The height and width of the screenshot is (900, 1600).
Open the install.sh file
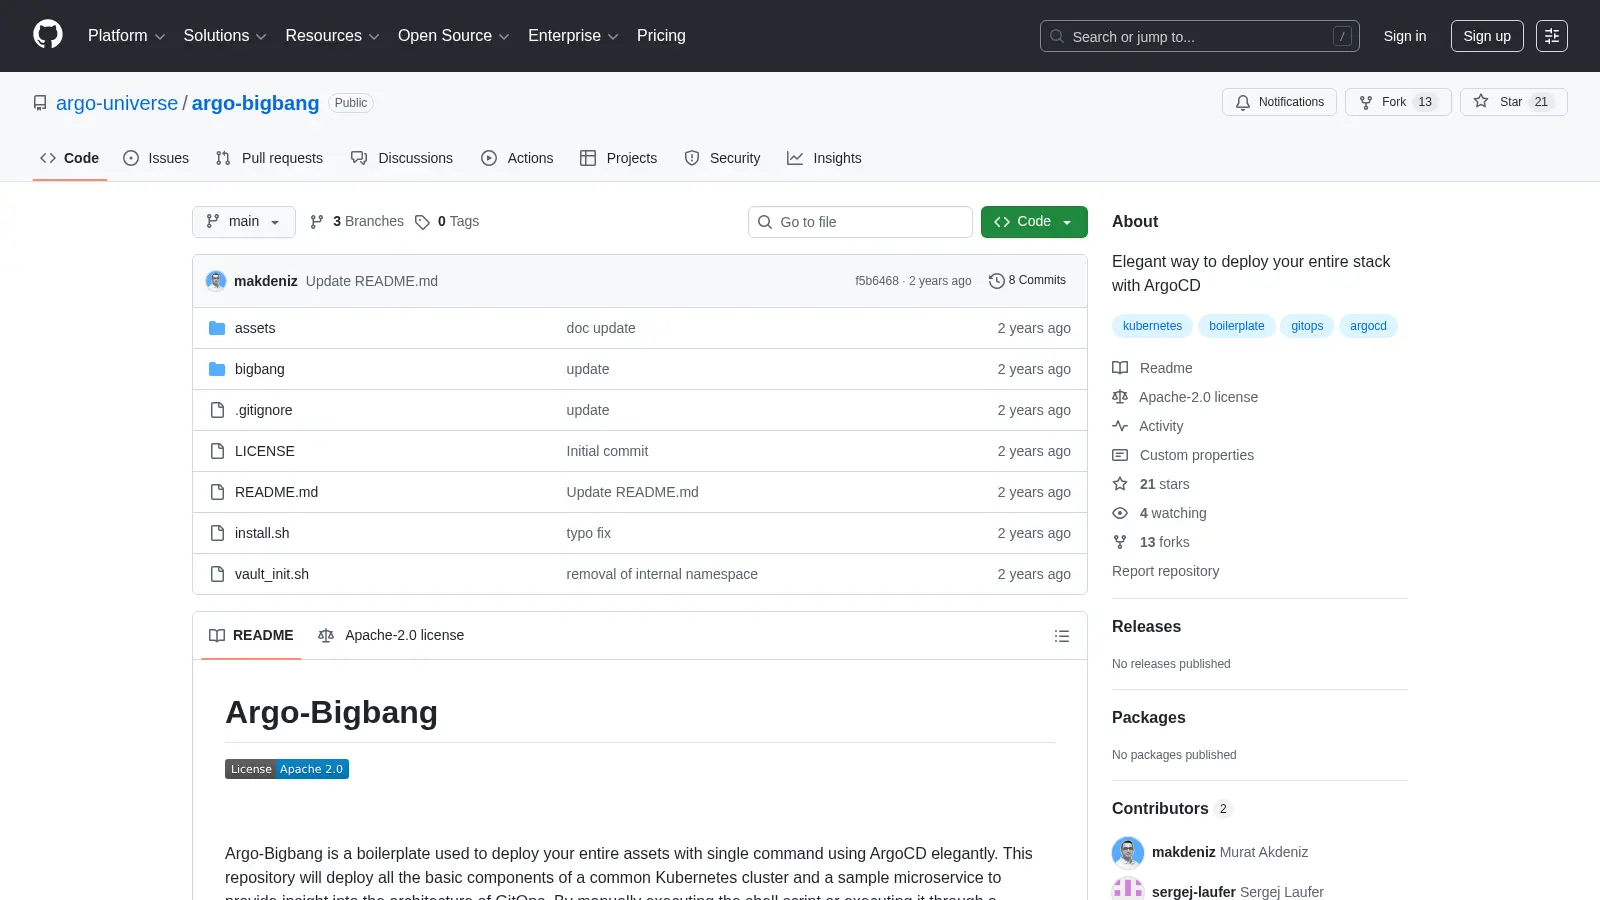262,533
